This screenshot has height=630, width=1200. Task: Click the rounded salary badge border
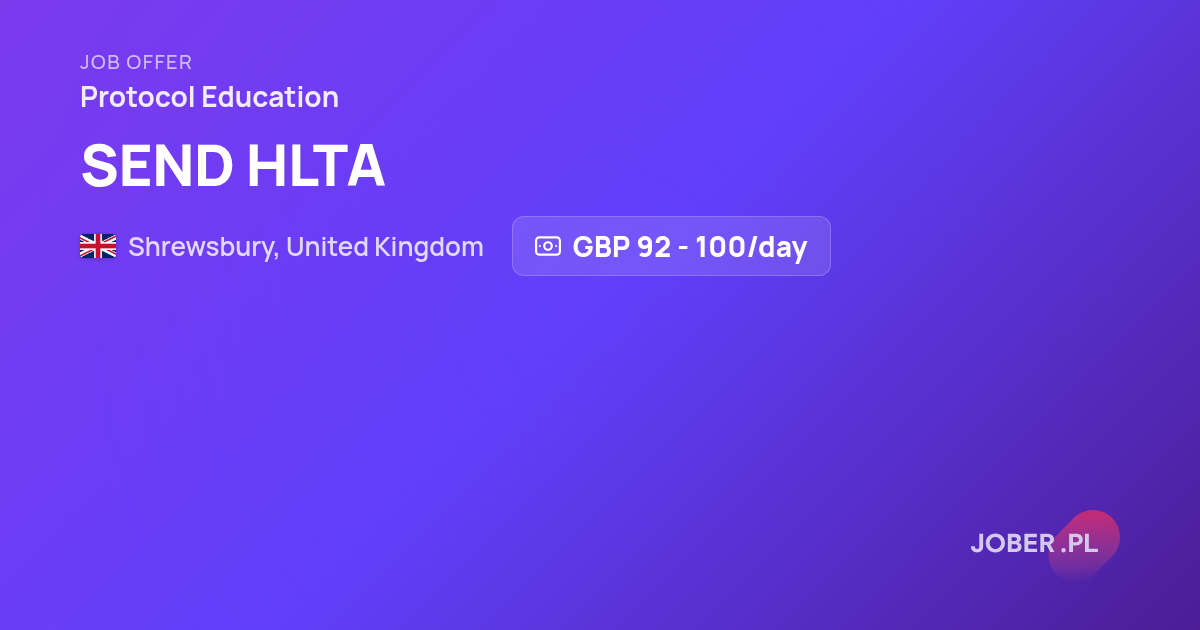click(x=671, y=246)
